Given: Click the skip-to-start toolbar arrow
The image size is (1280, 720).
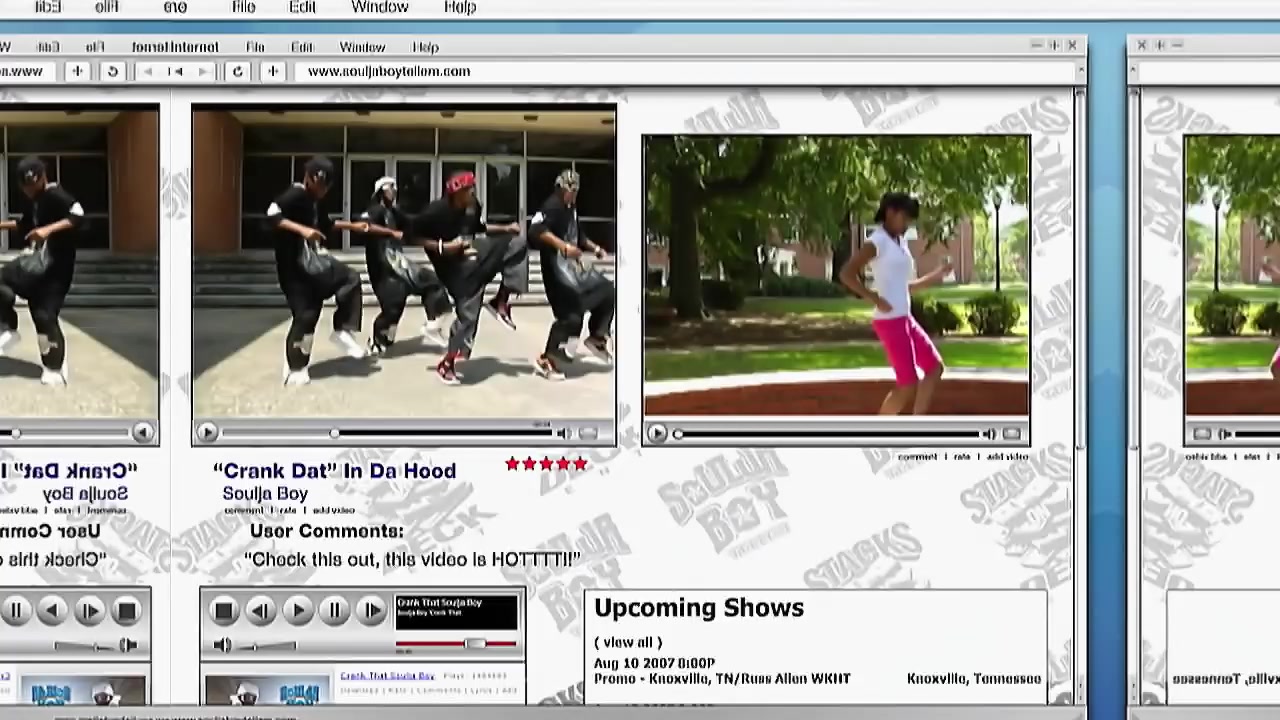Looking at the screenshot, I should [x=176, y=71].
